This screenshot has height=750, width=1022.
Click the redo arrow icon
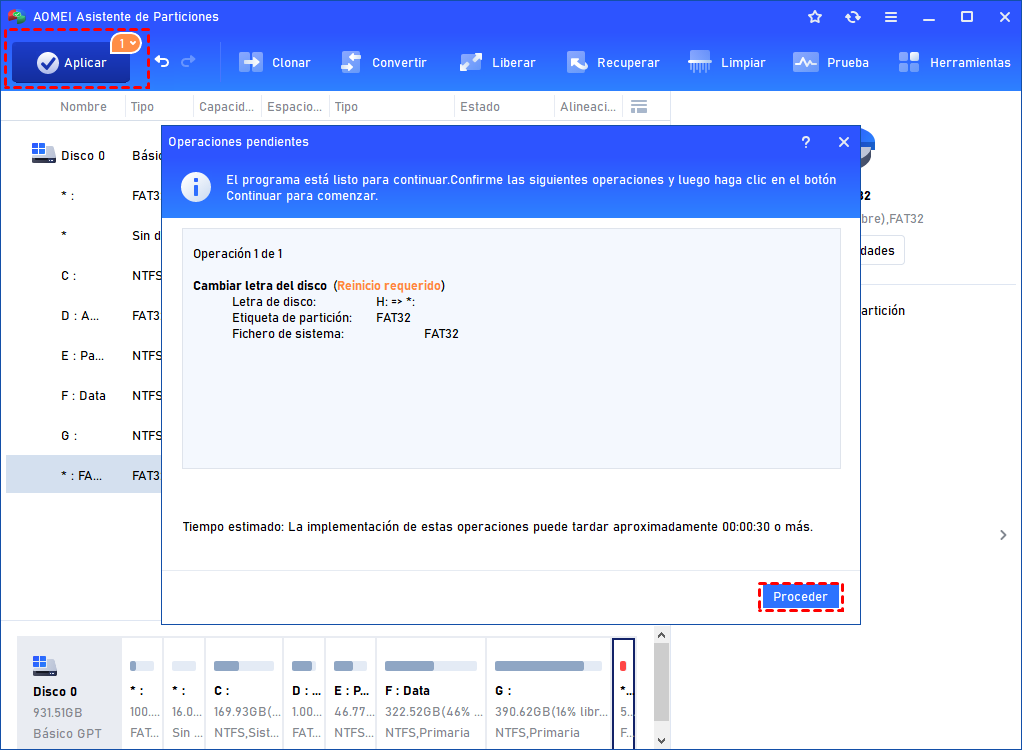188,62
